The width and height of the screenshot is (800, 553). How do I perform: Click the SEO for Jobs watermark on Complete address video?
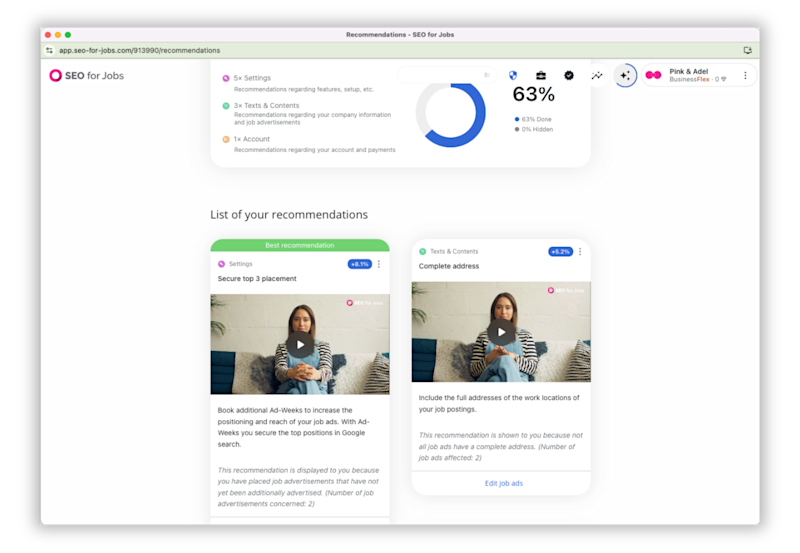566,290
